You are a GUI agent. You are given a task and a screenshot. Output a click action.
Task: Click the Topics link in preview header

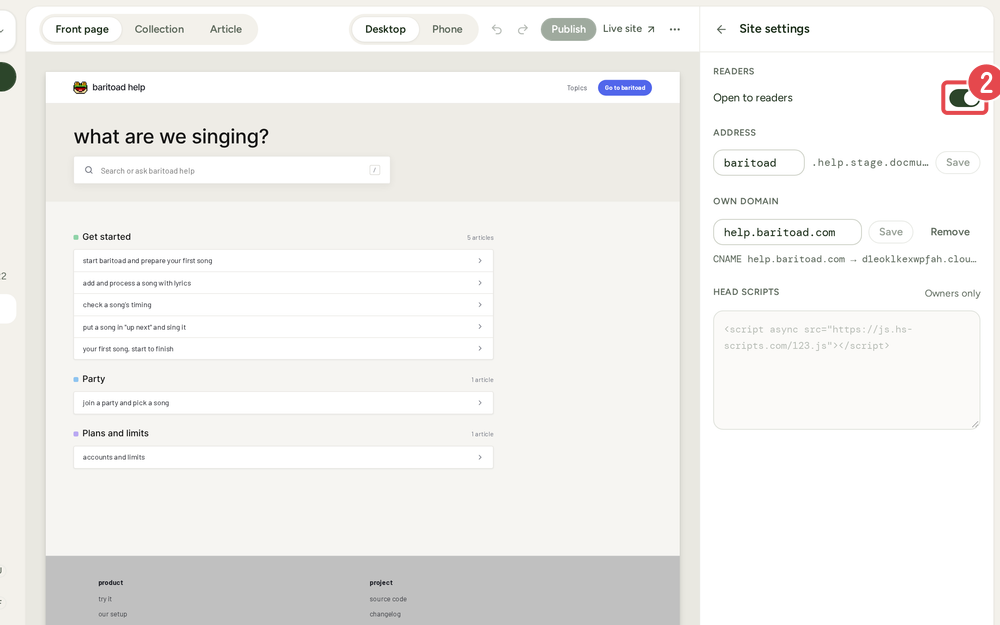(577, 88)
